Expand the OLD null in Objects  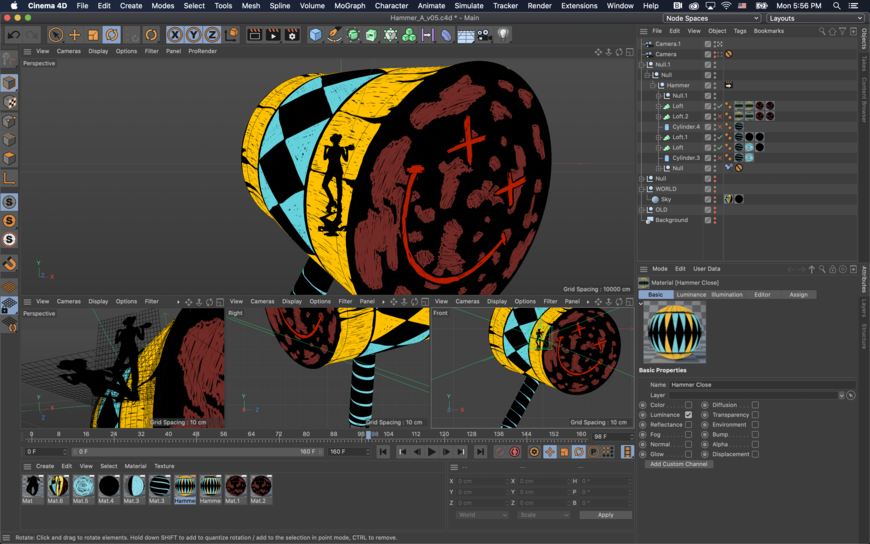642,210
